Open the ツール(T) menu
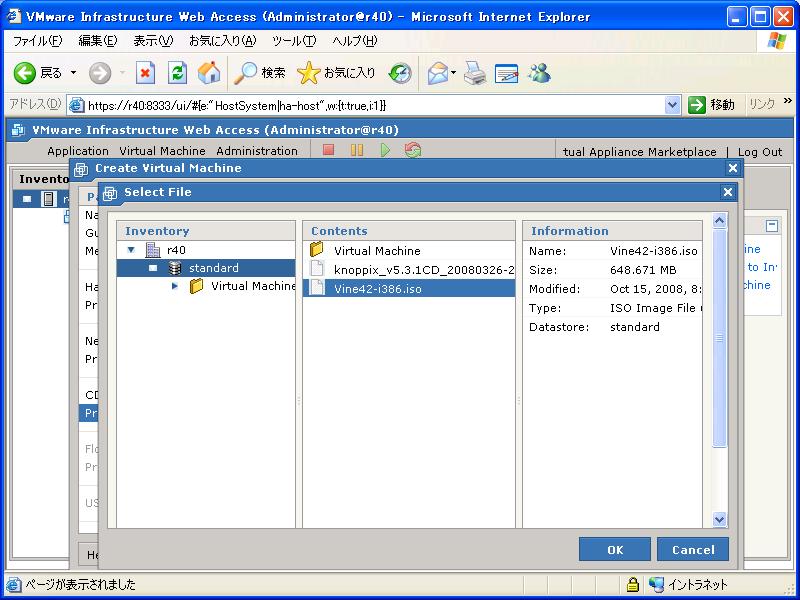The height and width of the screenshot is (600, 800). point(294,41)
